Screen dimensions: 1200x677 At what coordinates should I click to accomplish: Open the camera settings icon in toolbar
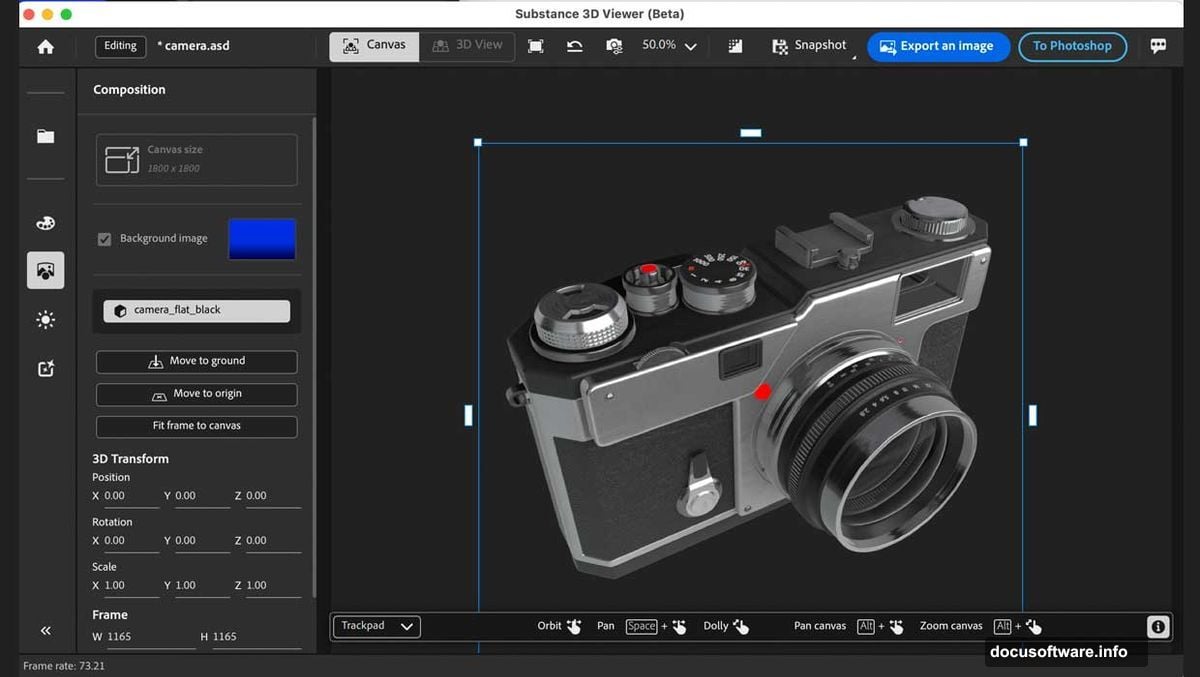point(614,46)
